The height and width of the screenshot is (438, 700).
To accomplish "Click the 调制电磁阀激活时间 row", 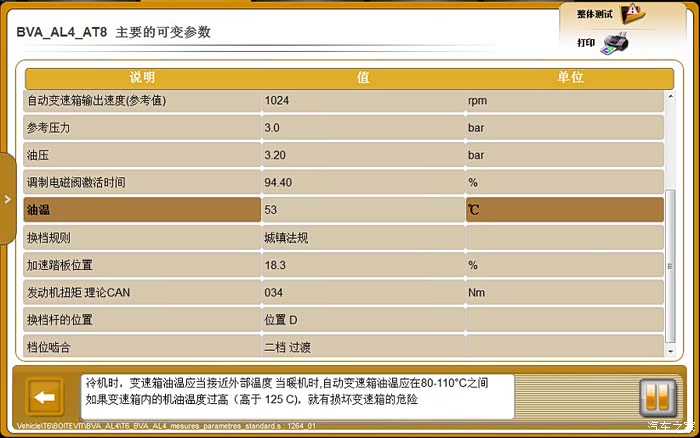I will click(142, 183).
